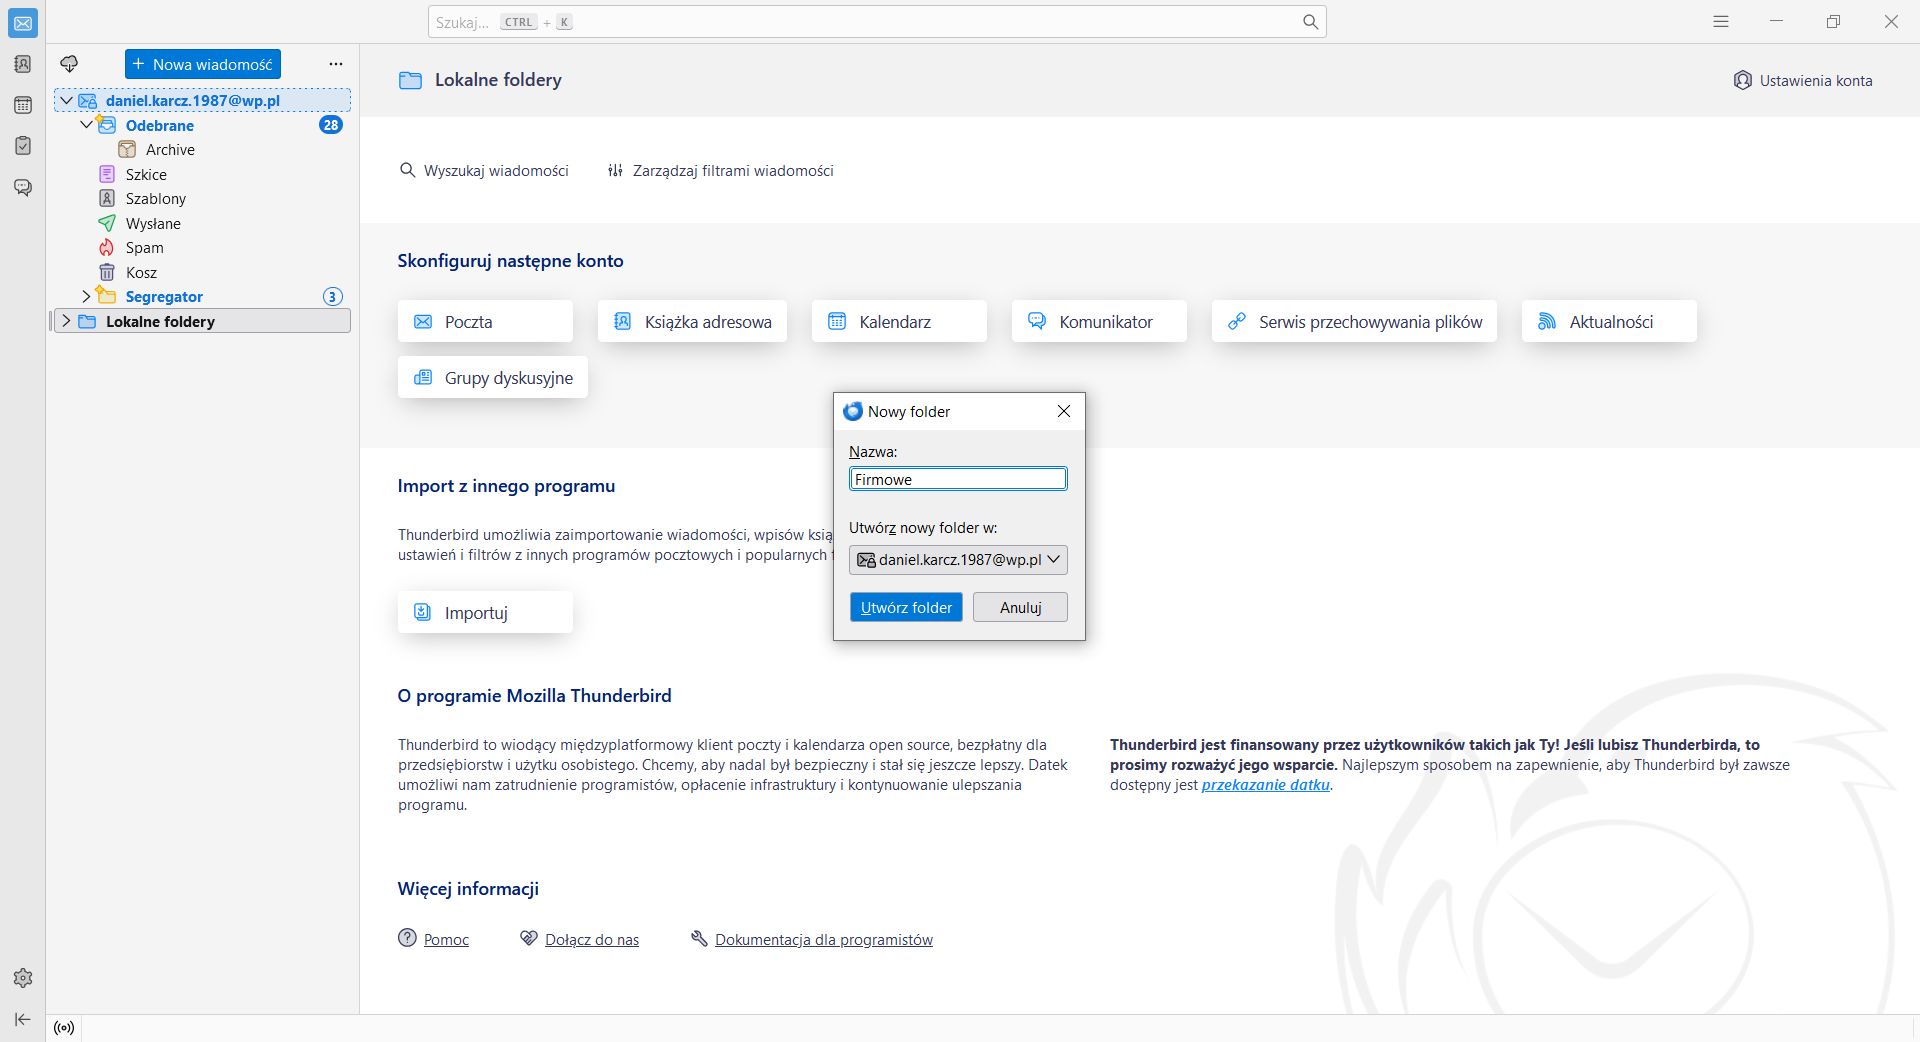
Task: Open the Calendar space in sidebar
Action: (23, 105)
